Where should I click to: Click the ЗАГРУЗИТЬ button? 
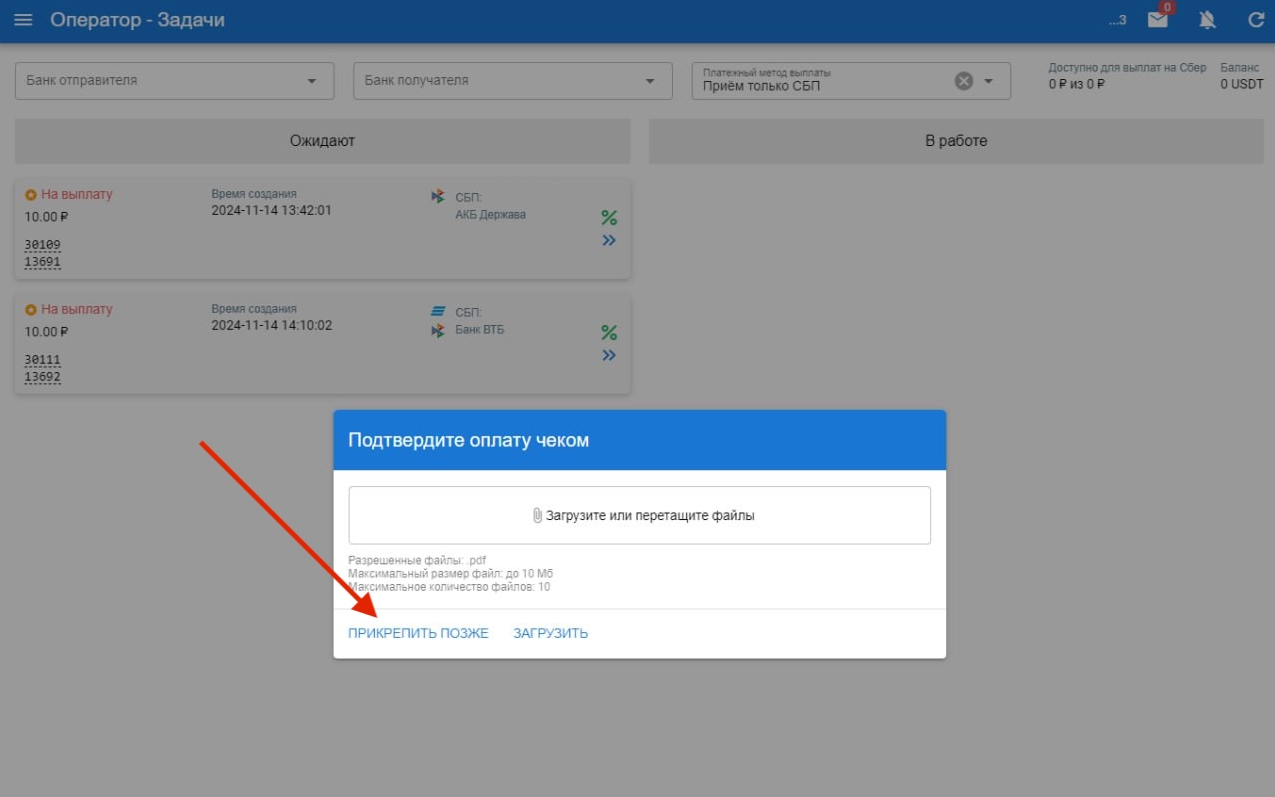pyautogui.click(x=550, y=633)
